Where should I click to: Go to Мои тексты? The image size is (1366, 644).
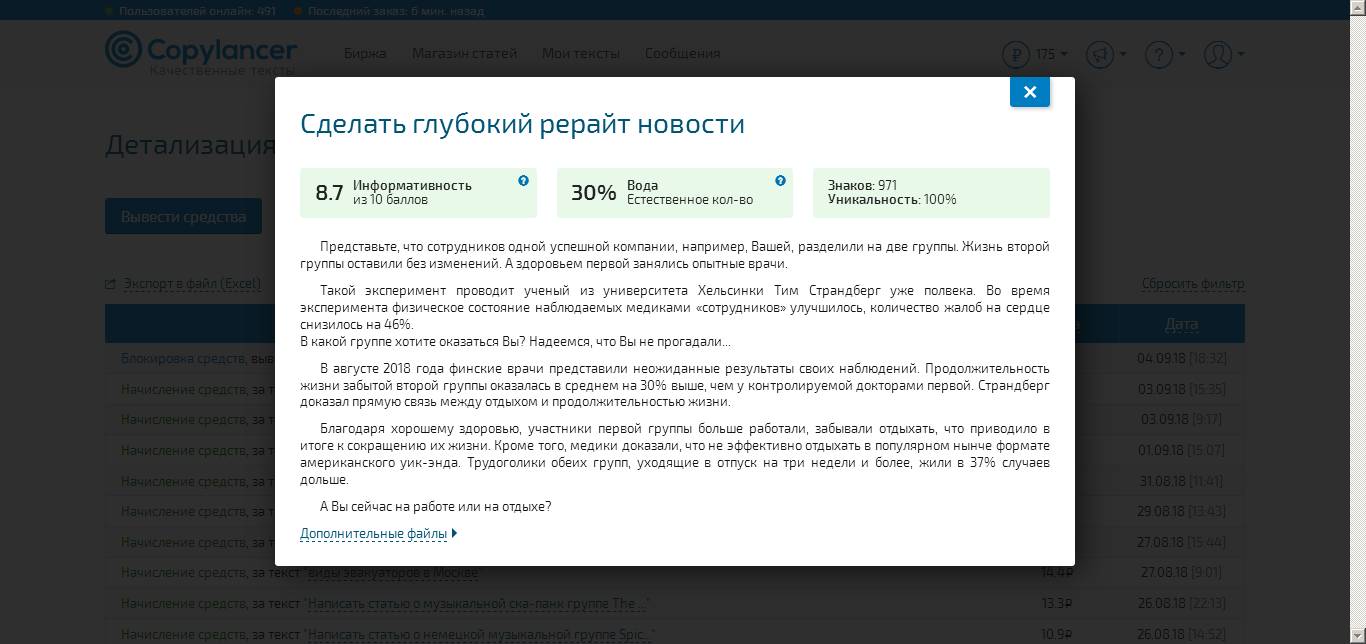pos(581,53)
